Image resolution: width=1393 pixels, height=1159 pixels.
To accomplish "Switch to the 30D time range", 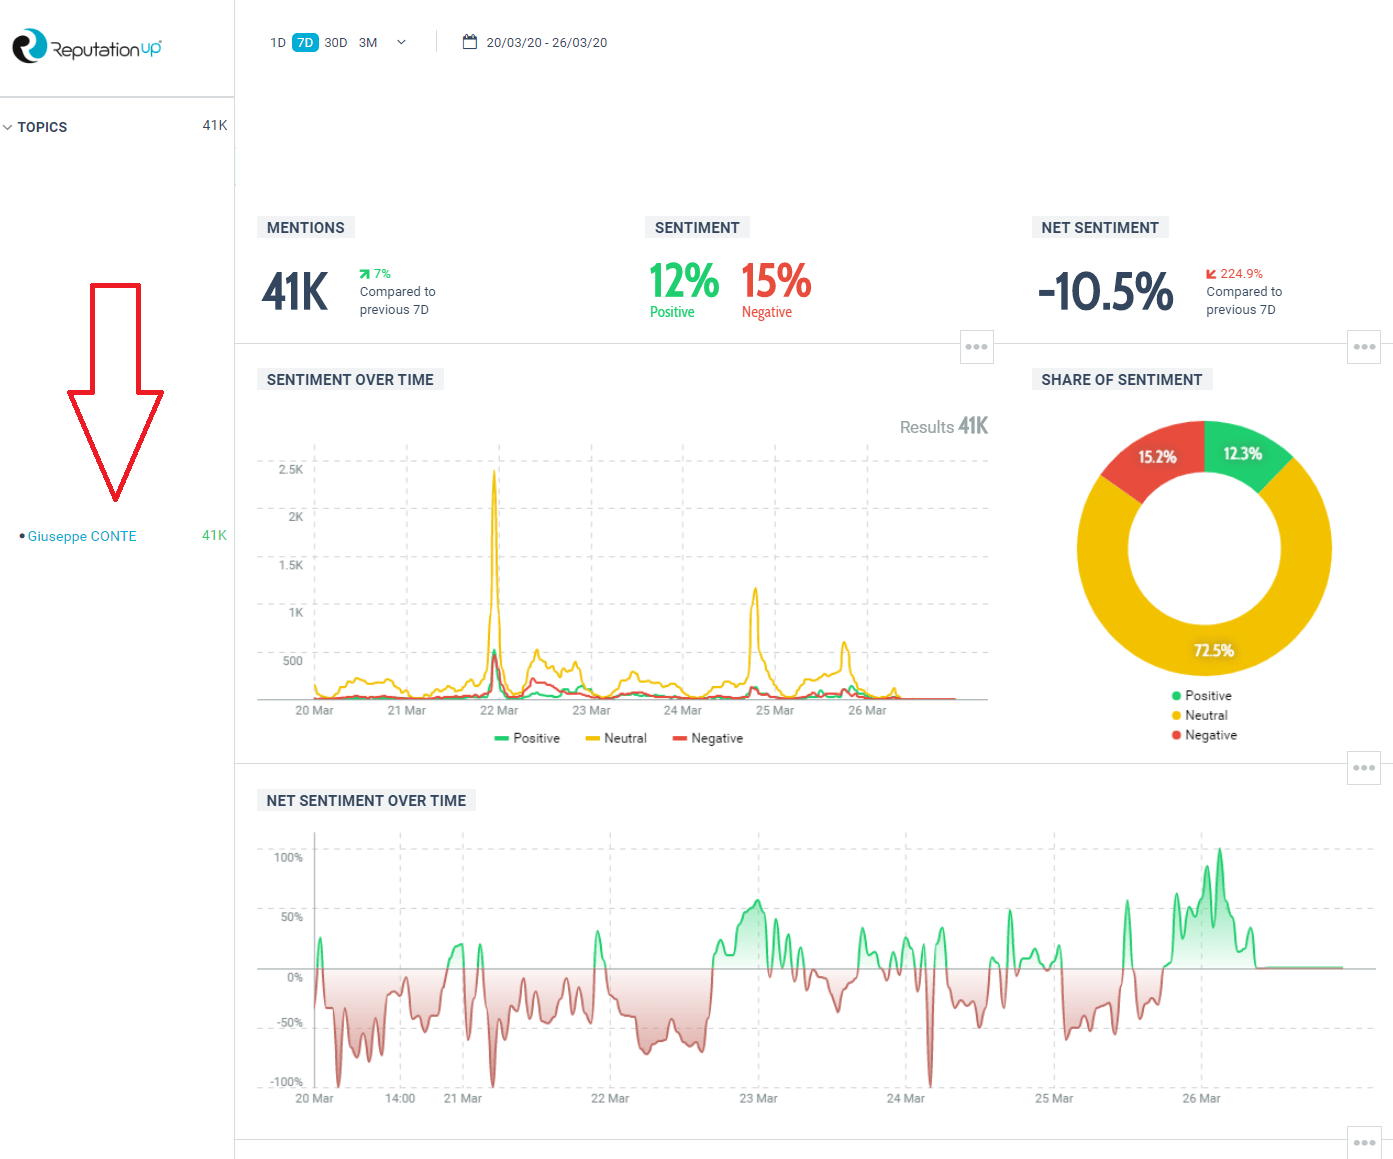I will [334, 42].
